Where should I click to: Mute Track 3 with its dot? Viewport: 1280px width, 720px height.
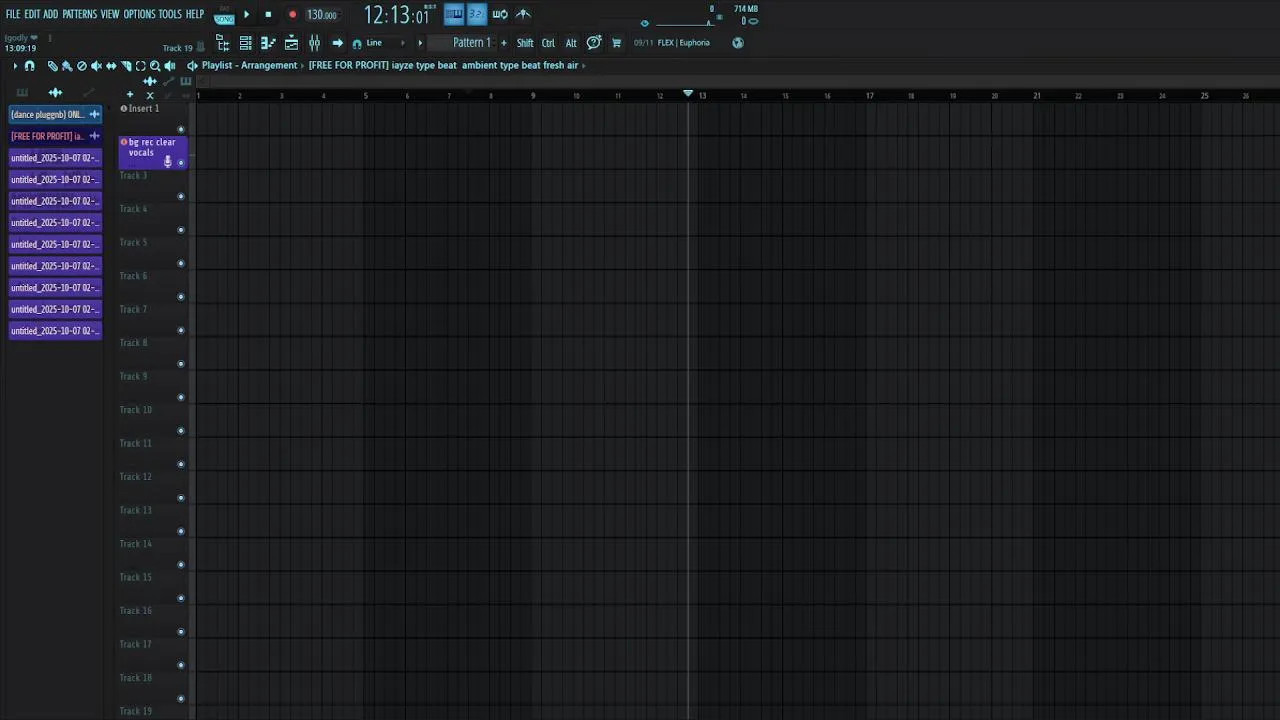181,196
